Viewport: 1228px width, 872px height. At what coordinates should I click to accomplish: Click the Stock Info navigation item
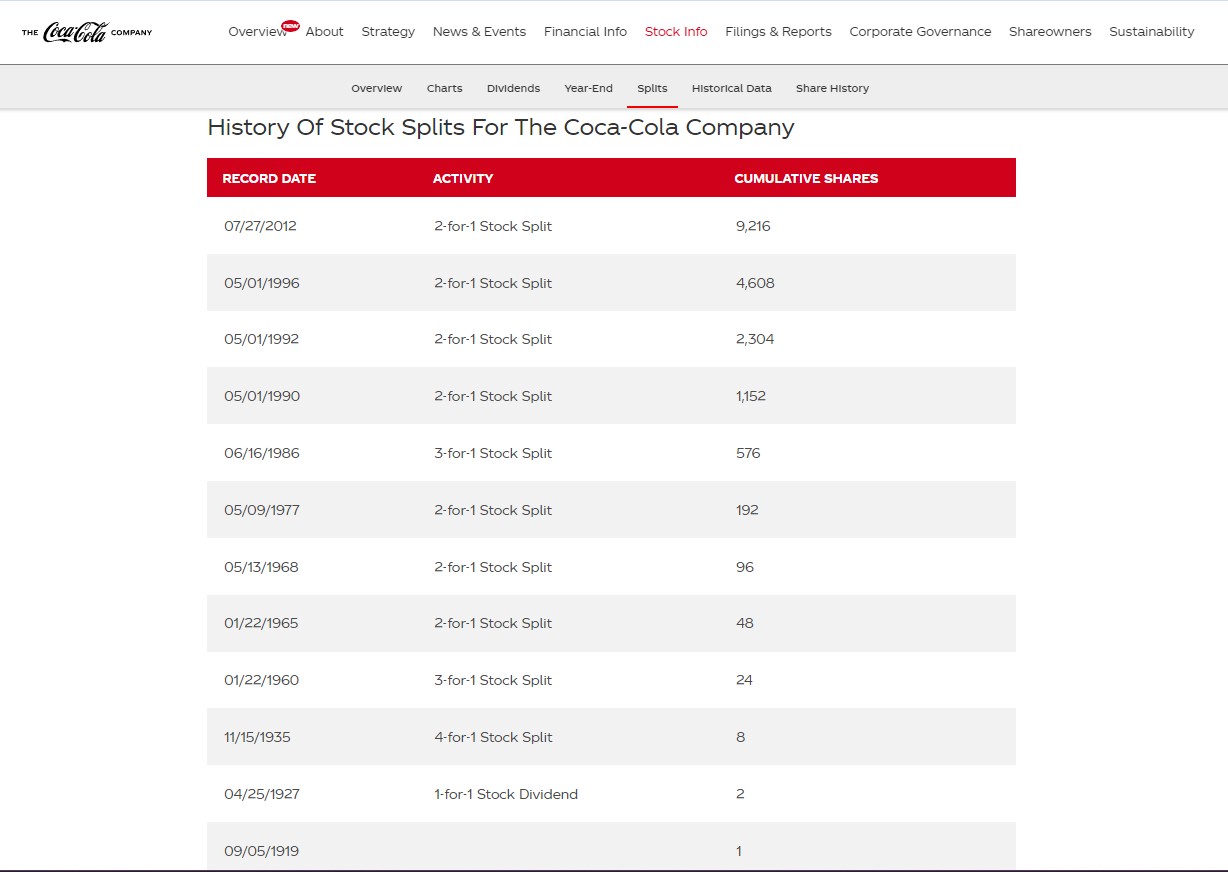pyautogui.click(x=676, y=32)
